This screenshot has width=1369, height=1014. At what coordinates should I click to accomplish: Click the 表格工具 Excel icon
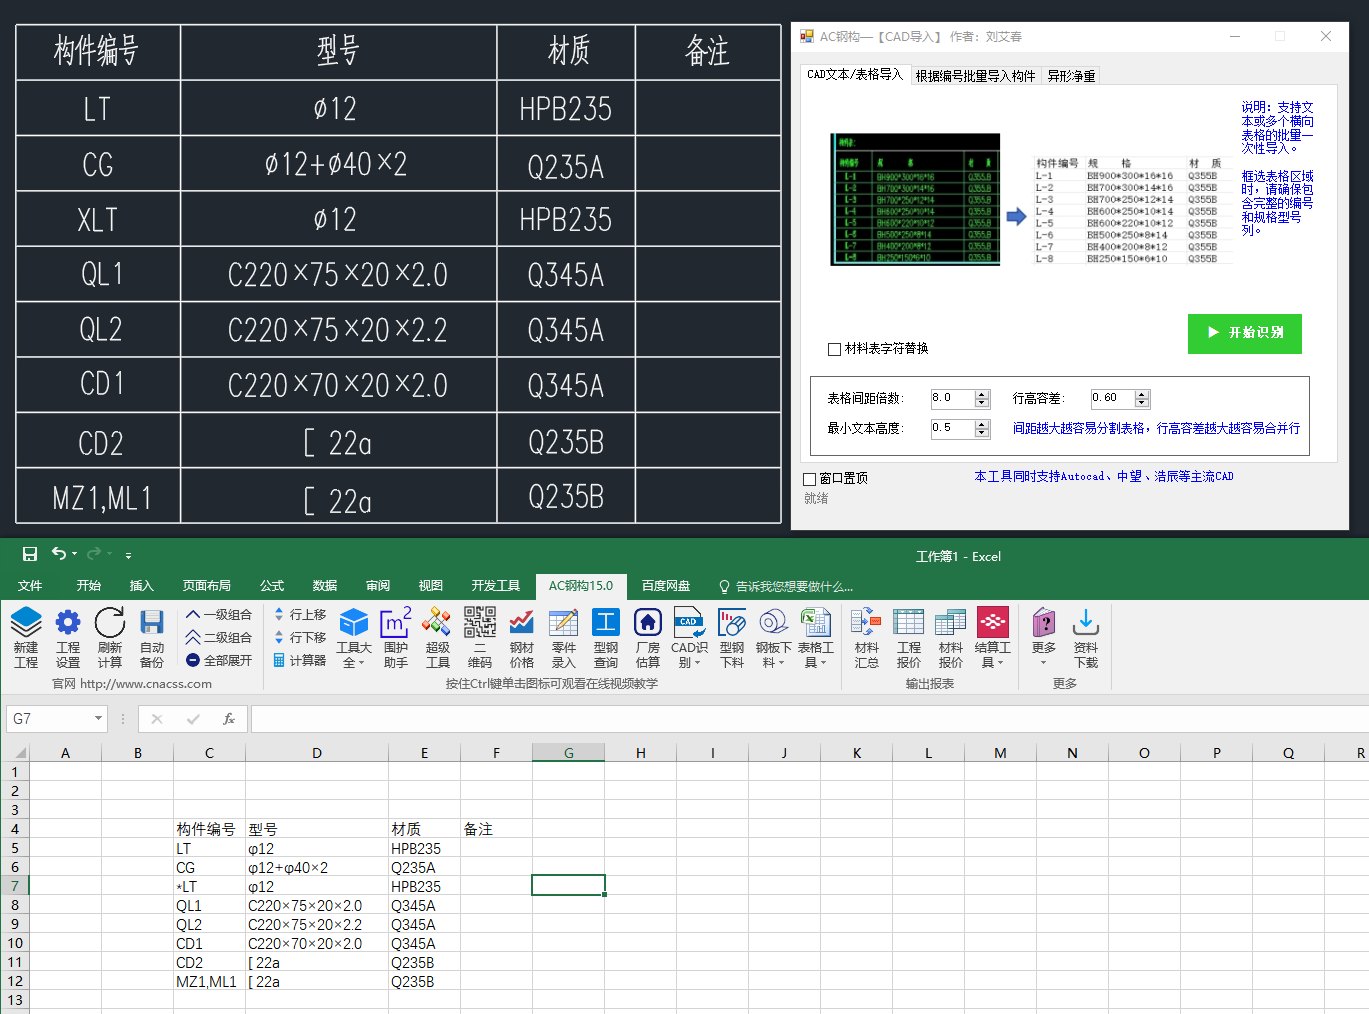tap(816, 623)
